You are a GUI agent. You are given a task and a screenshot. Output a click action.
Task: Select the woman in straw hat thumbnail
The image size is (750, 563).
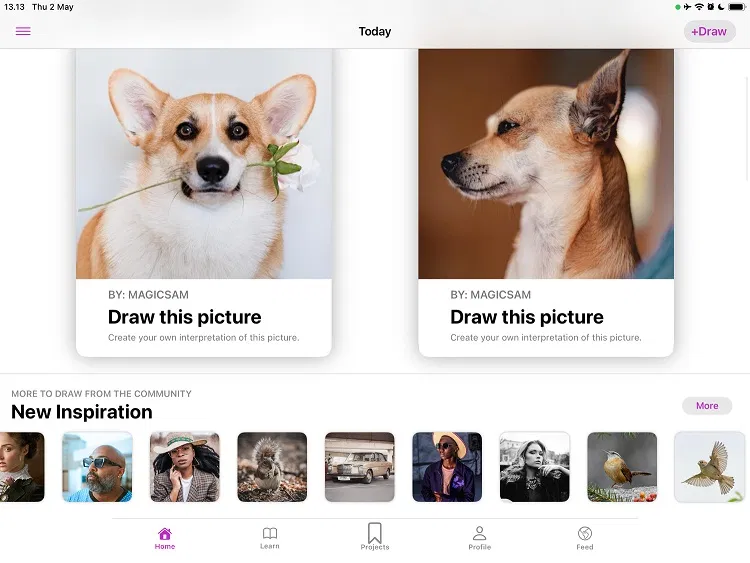tap(185, 467)
